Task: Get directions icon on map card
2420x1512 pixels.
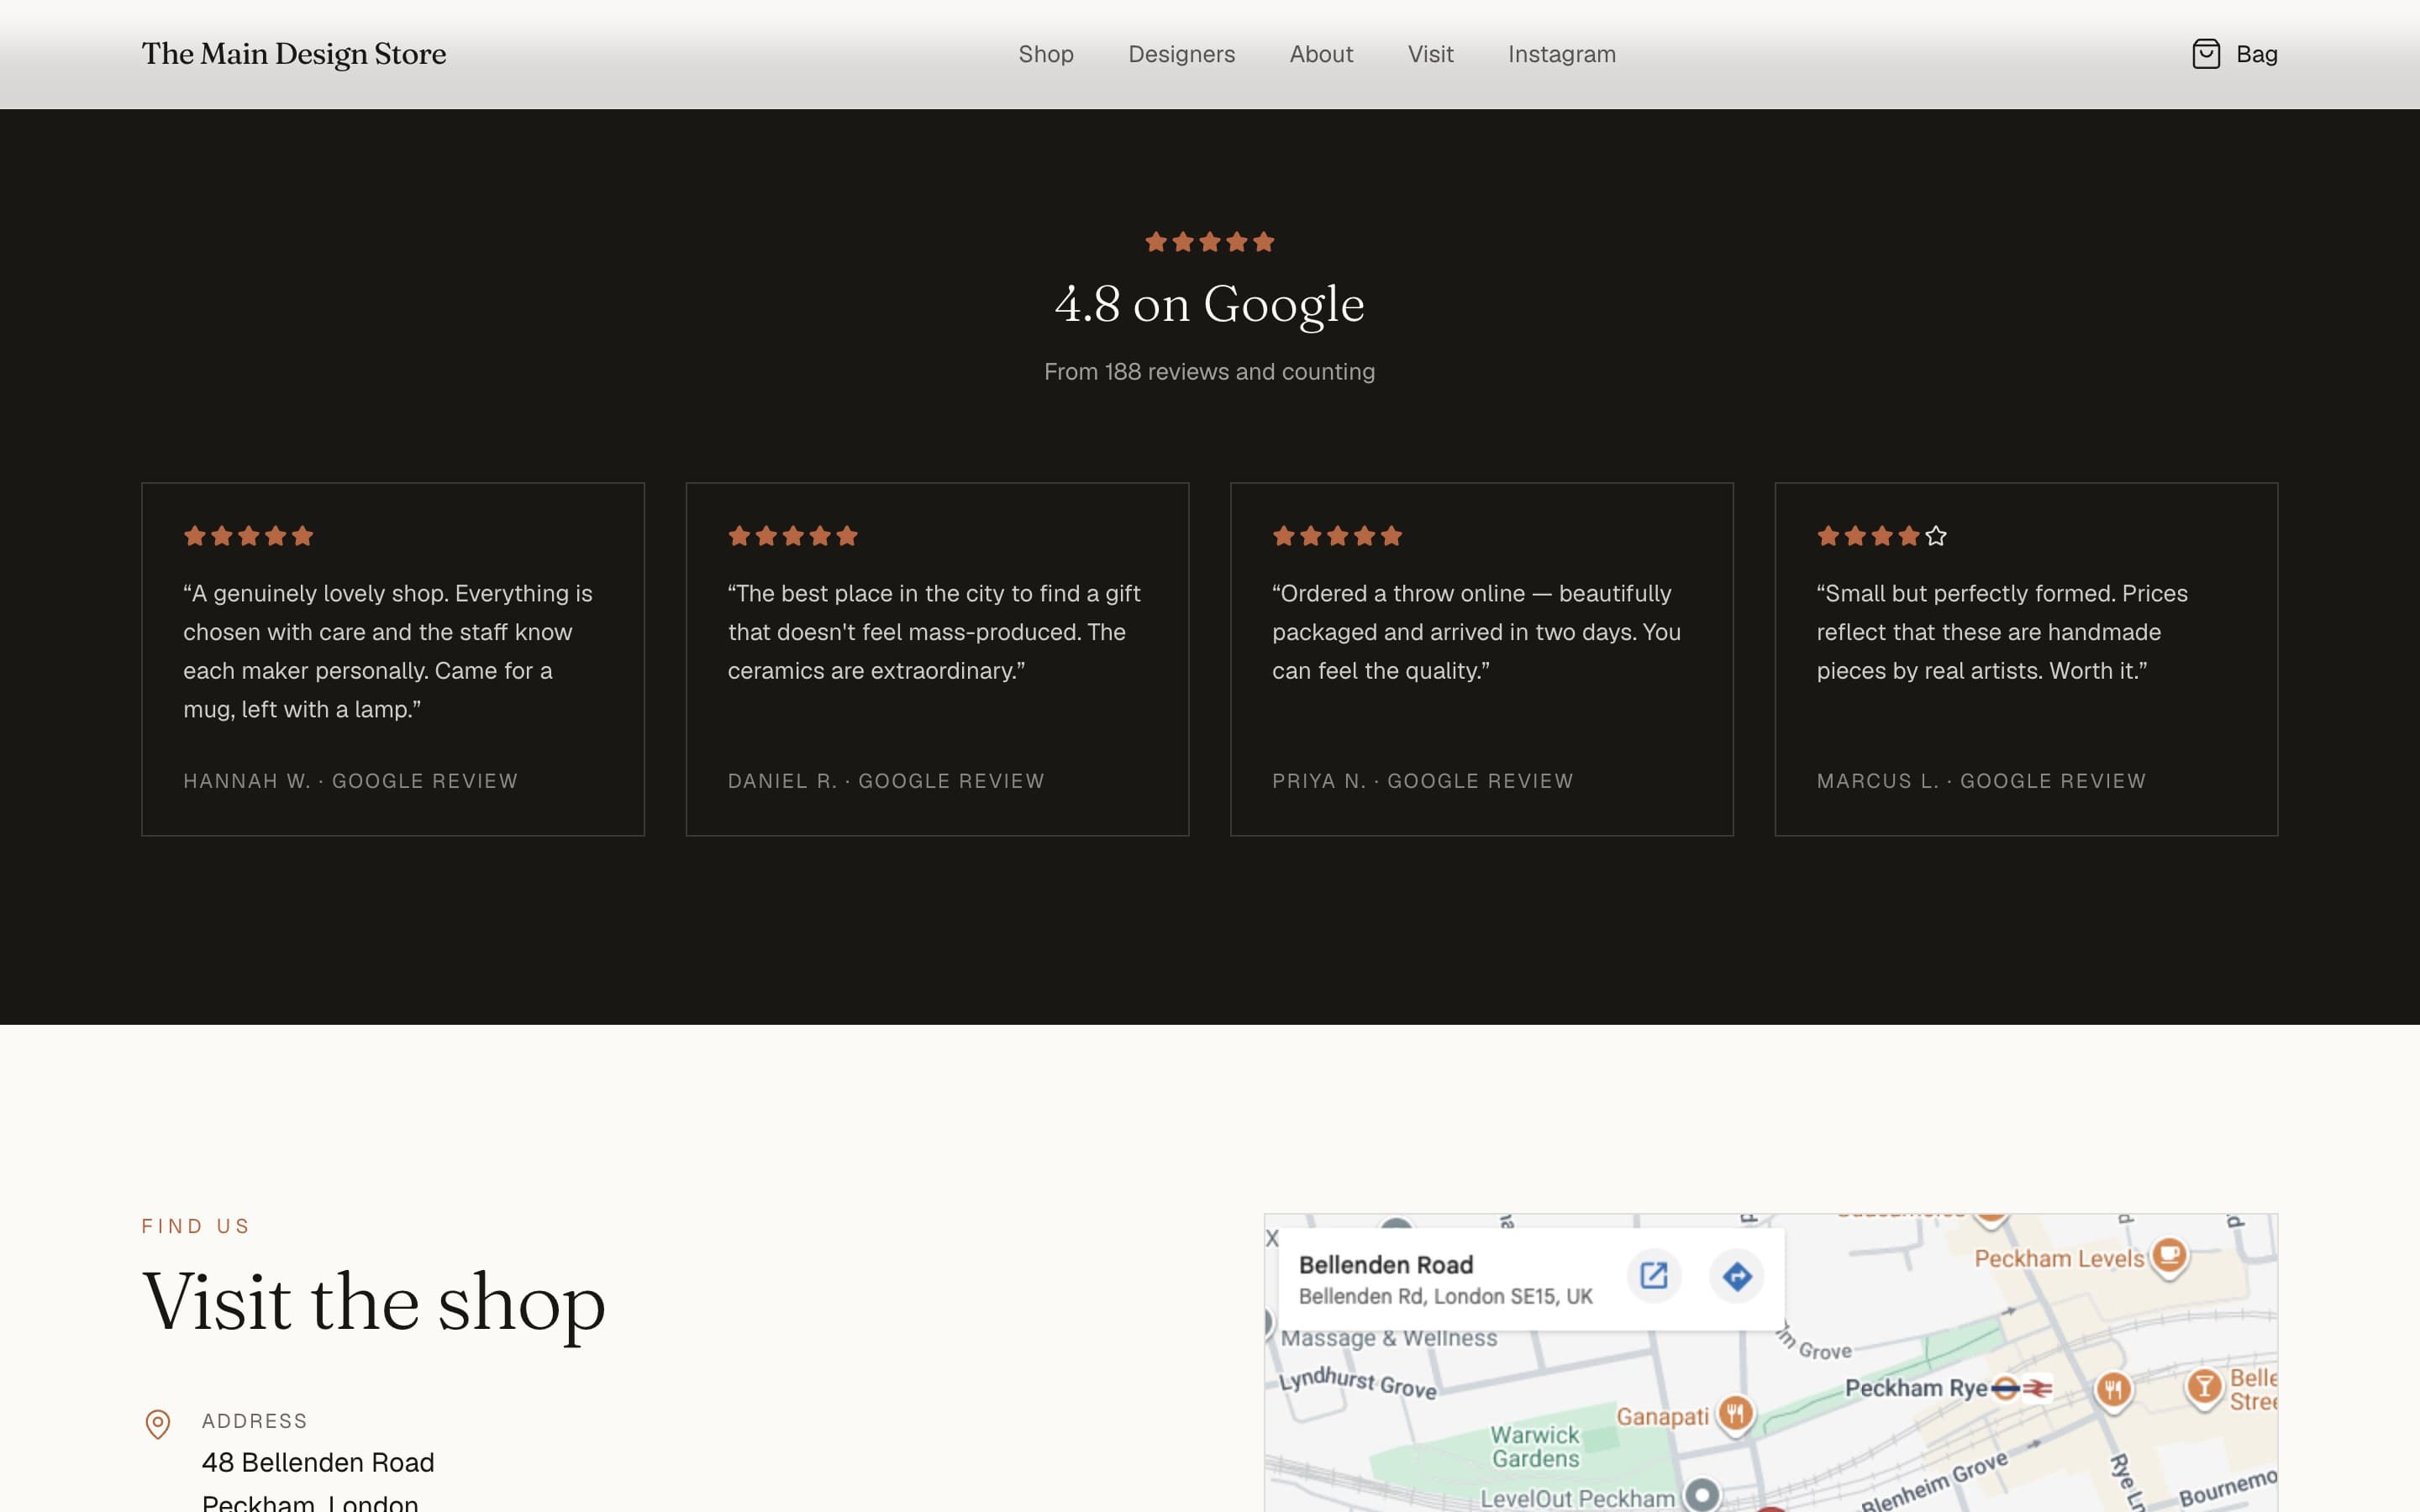Action: point(1737,1276)
